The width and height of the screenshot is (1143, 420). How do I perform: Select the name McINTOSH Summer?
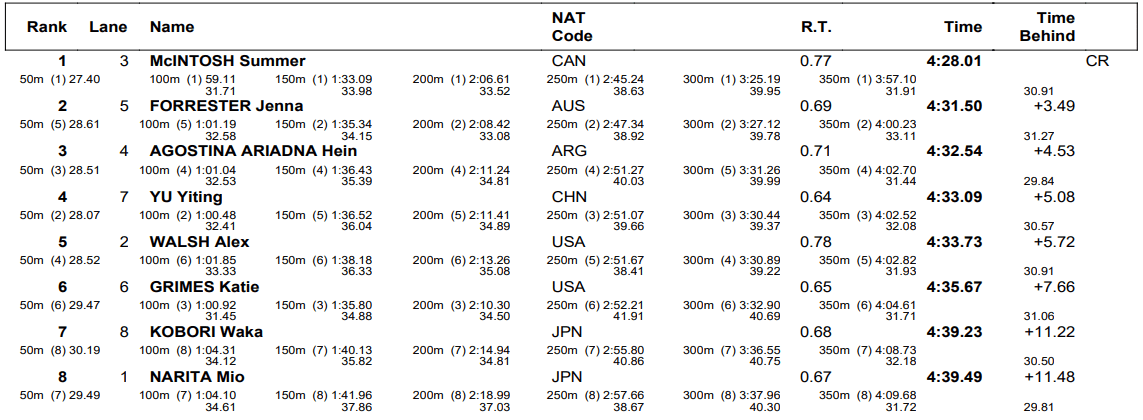pyautogui.click(x=227, y=61)
